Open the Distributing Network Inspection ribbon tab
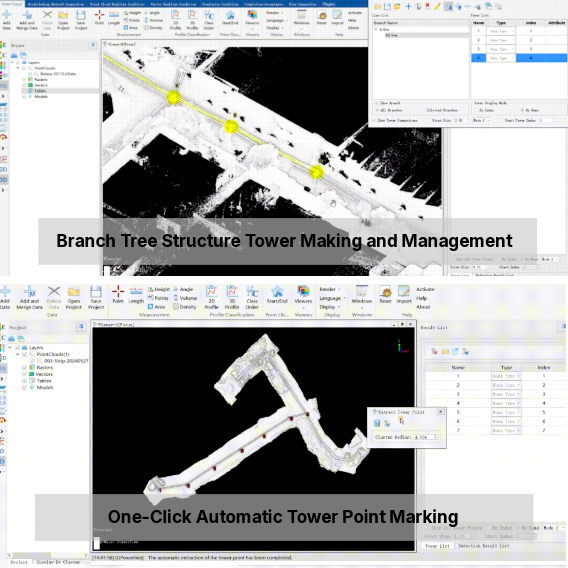The height and width of the screenshot is (568, 568). pos(55,4)
